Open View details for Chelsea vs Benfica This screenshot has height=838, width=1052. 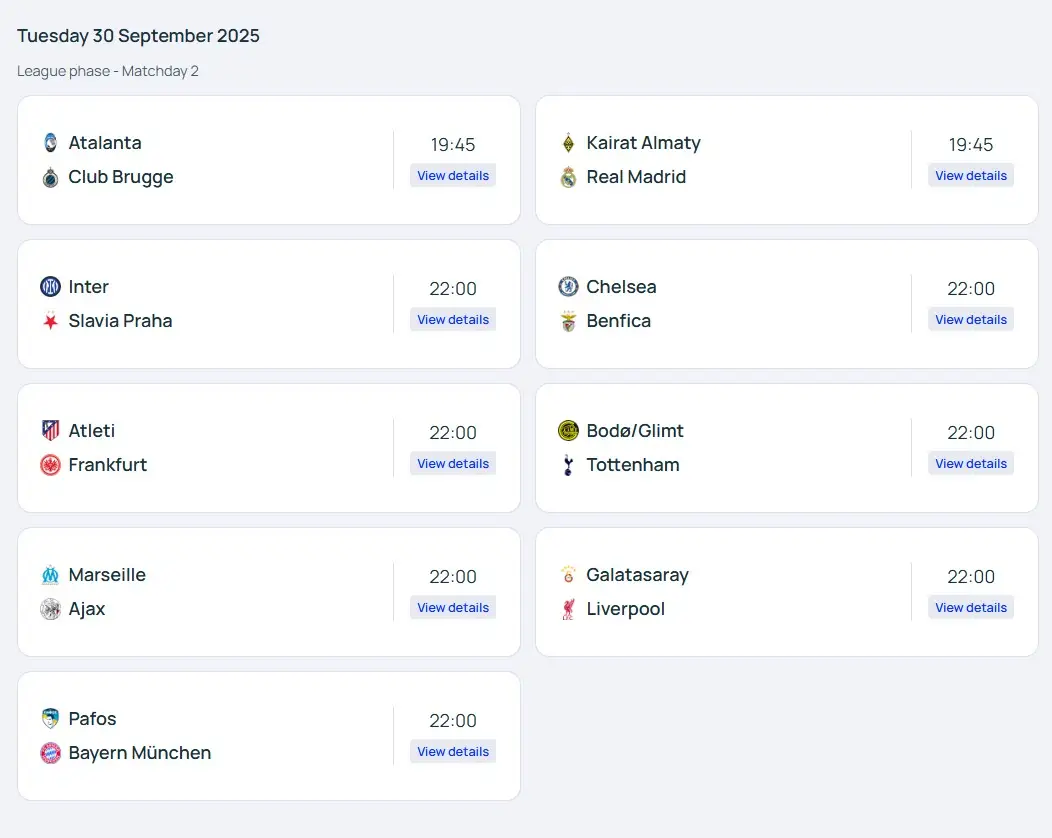971,320
